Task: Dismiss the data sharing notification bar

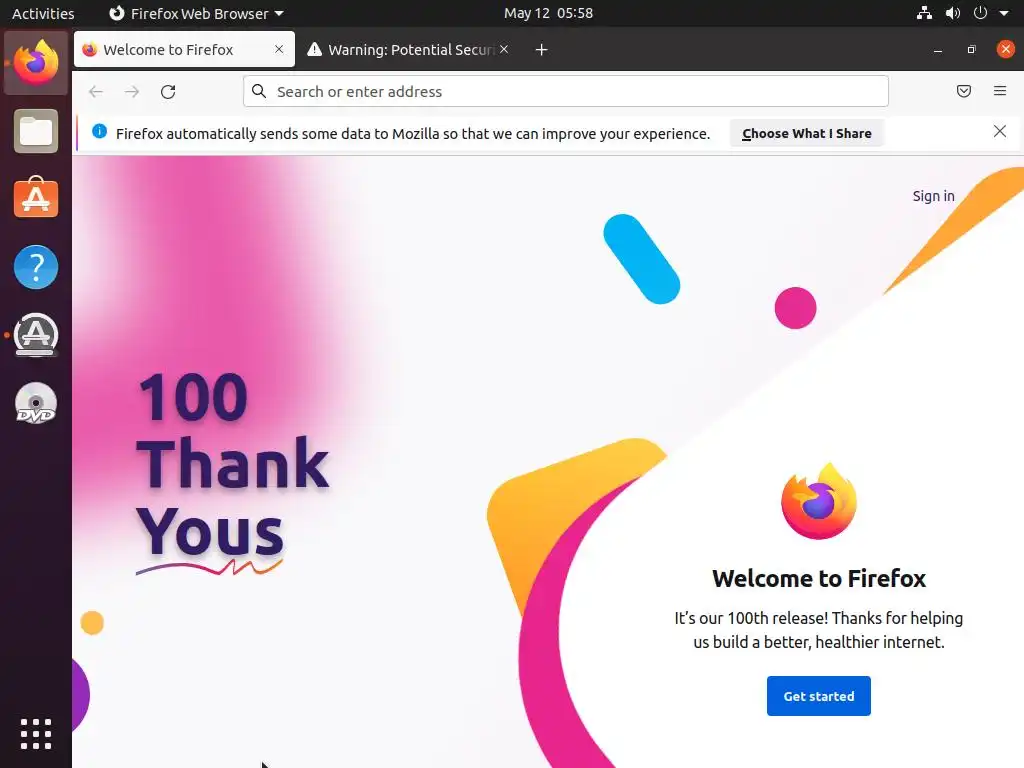Action: (1000, 131)
